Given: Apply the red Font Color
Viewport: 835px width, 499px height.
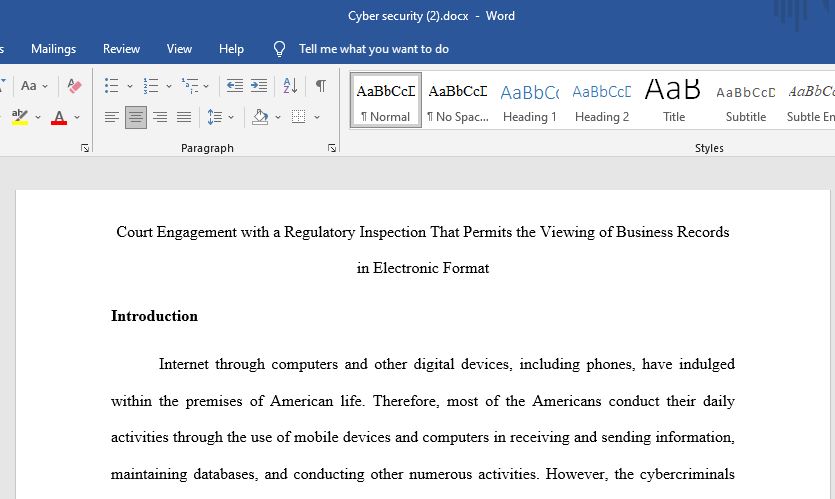Looking at the screenshot, I should (x=59, y=117).
